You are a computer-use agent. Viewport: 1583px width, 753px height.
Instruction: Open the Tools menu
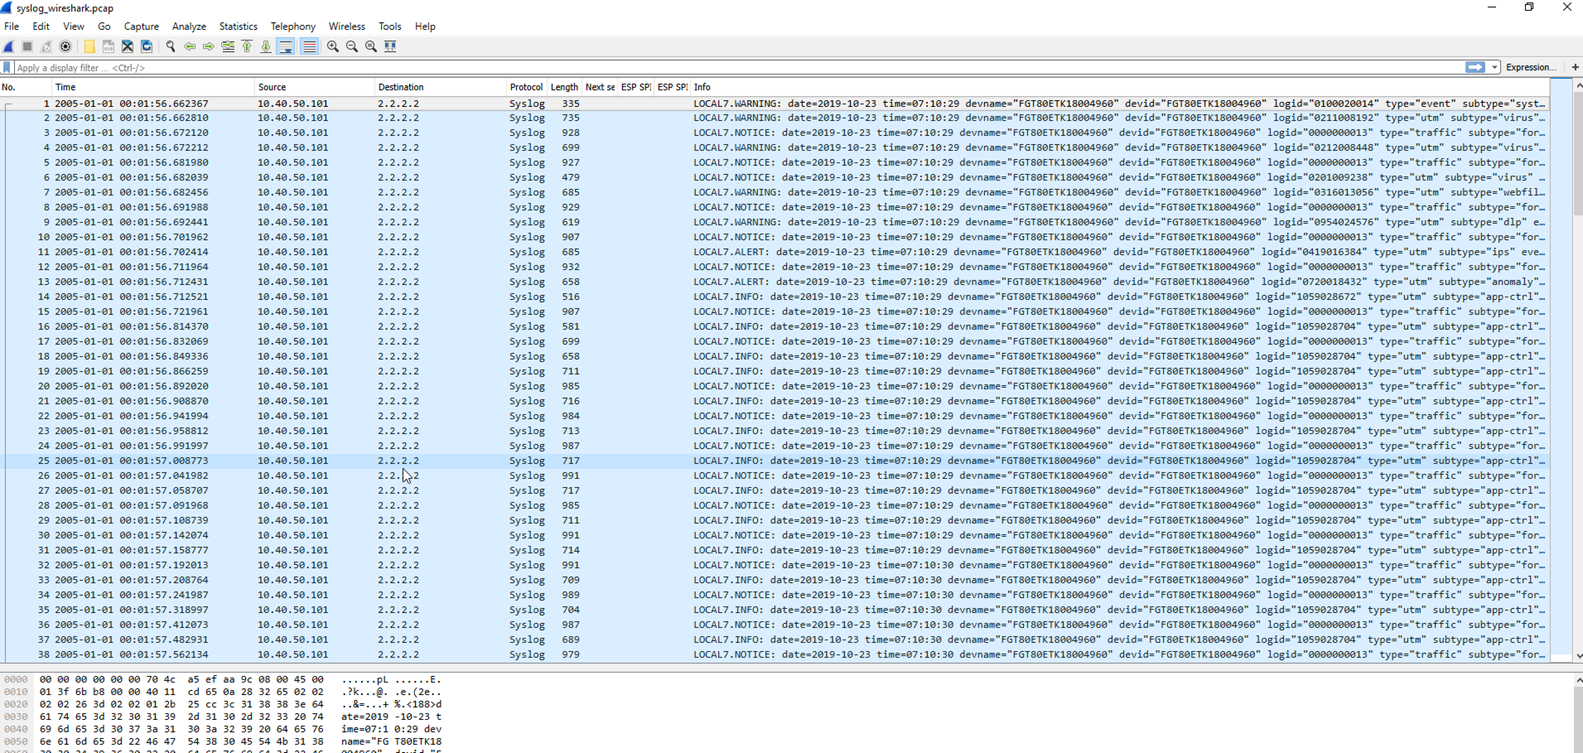point(390,27)
